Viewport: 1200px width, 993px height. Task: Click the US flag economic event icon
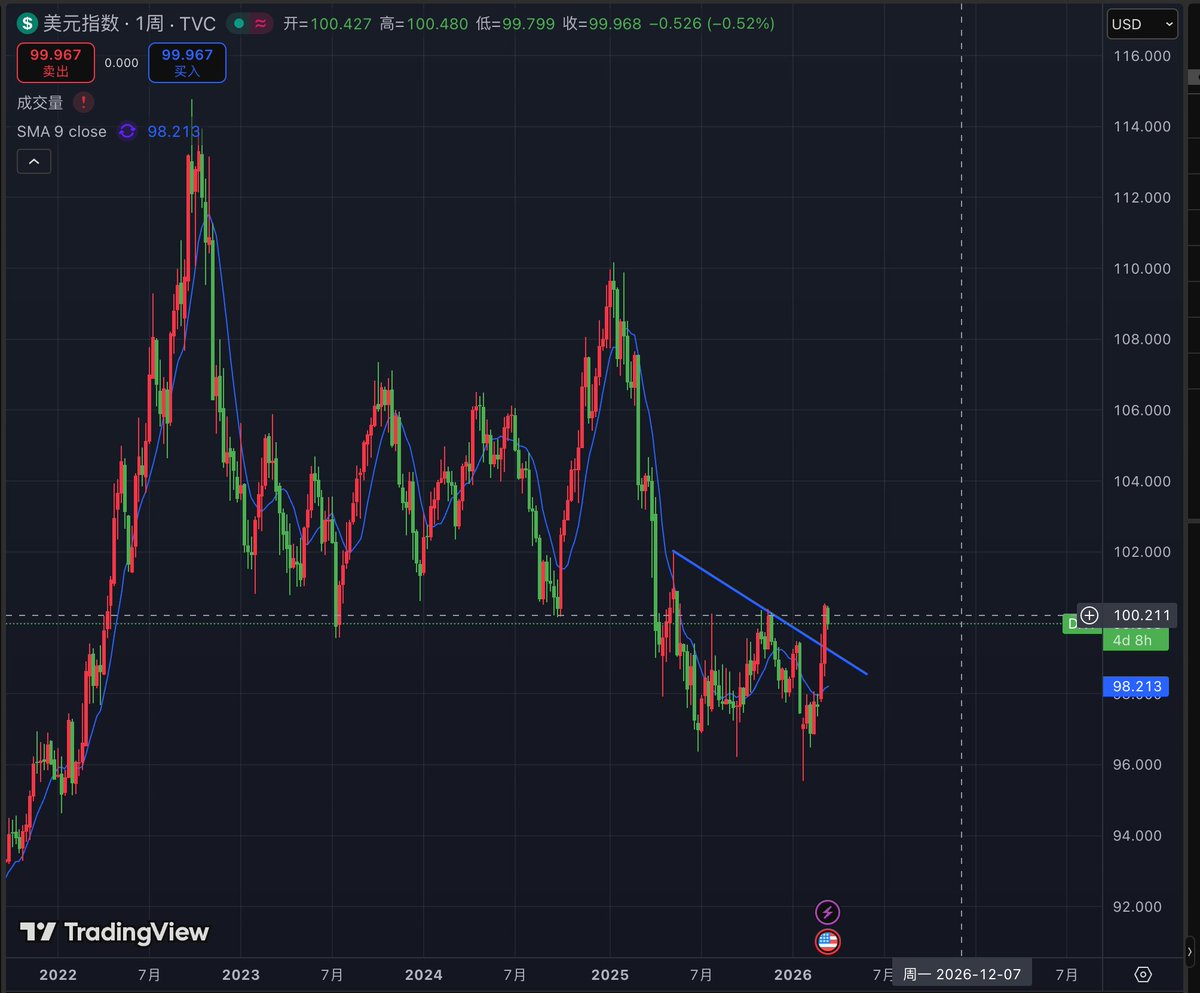(x=827, y=941)
